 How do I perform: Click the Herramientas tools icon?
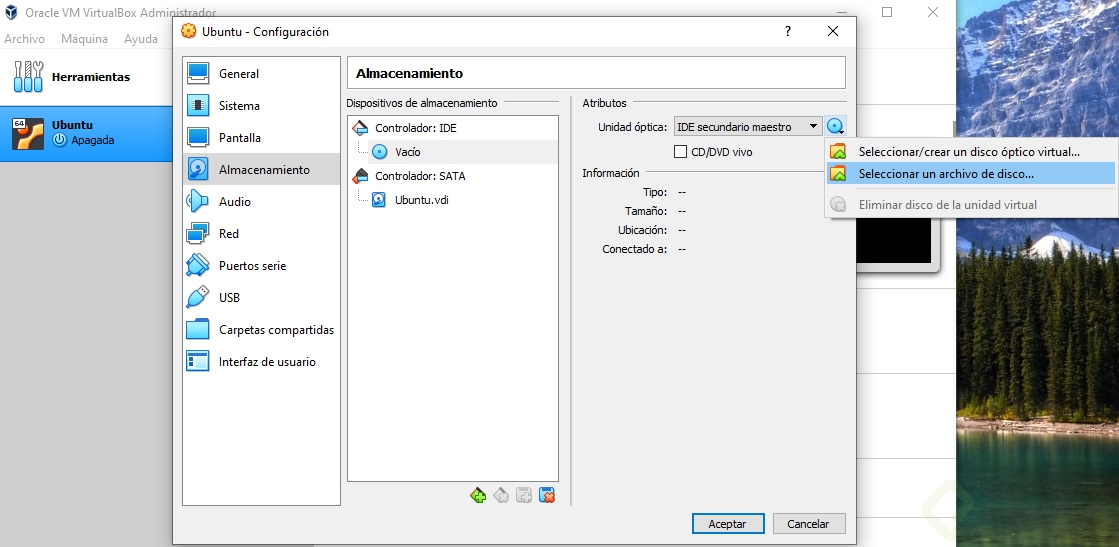point(29,76)
